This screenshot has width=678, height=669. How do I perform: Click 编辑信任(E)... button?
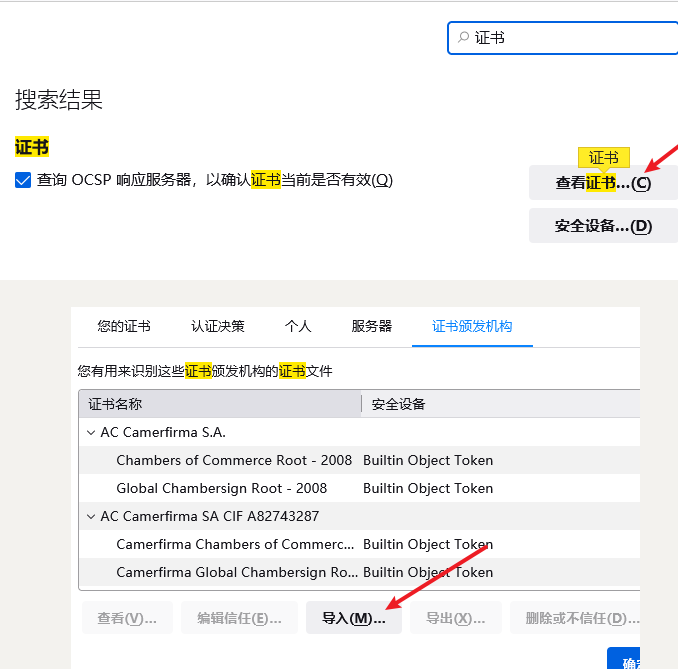(x=239, y=618)
